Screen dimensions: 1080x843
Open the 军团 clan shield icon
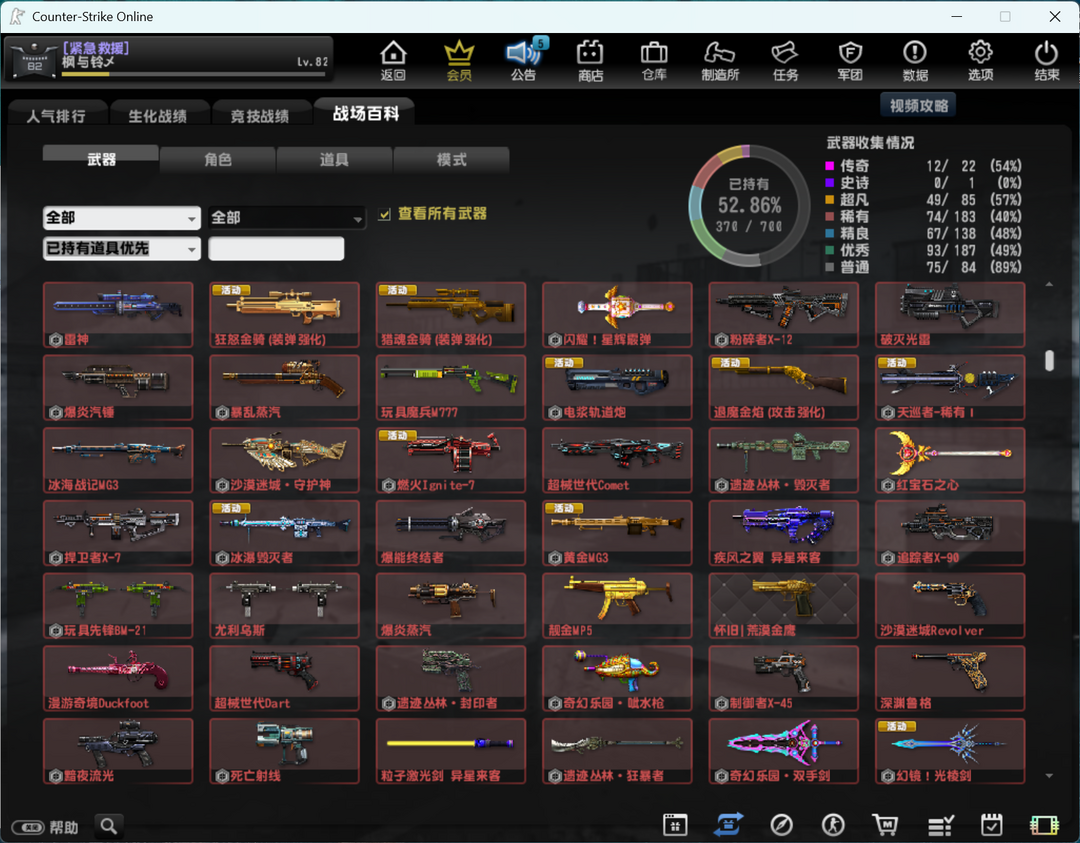click(850, 60)
